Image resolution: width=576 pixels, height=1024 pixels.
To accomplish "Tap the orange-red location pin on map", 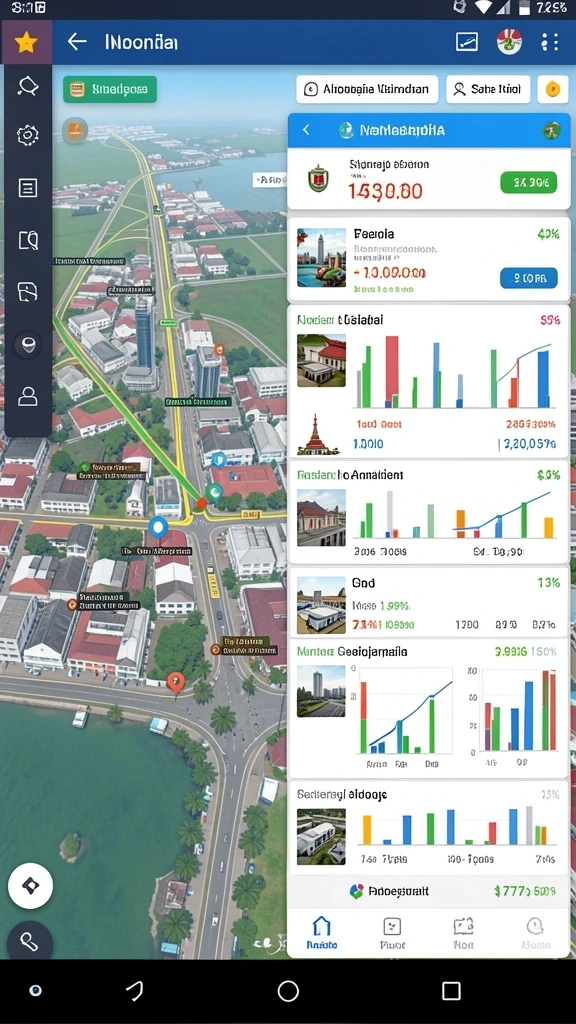I will coord(175,682).
